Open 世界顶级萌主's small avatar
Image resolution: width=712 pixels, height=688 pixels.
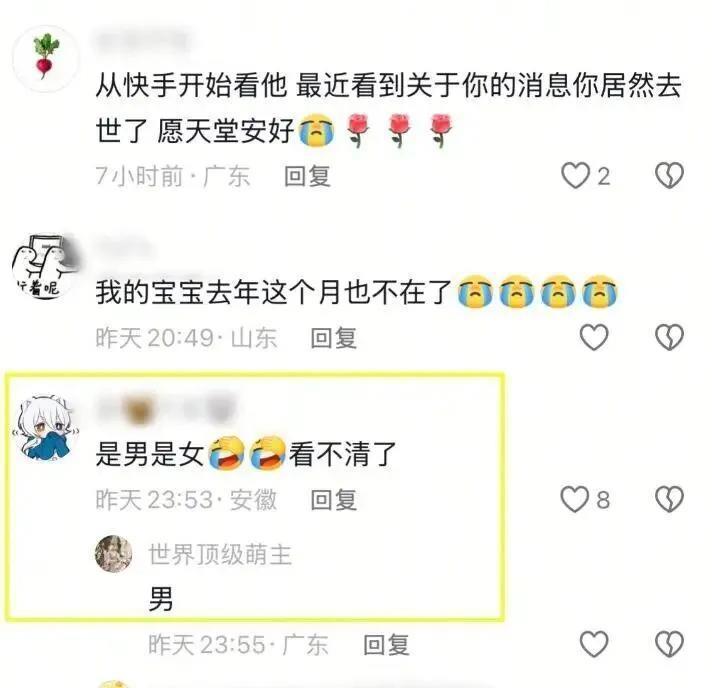pos(114,554)
